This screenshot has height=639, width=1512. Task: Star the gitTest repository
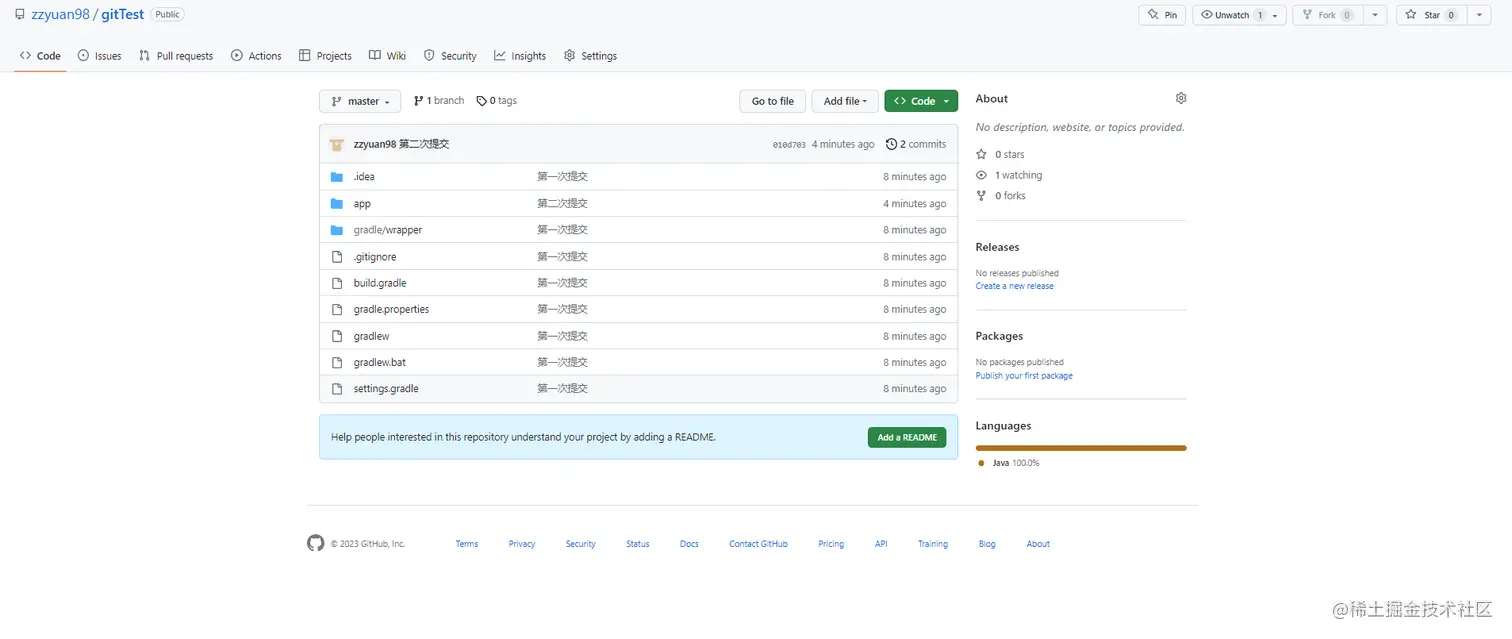1432,15
